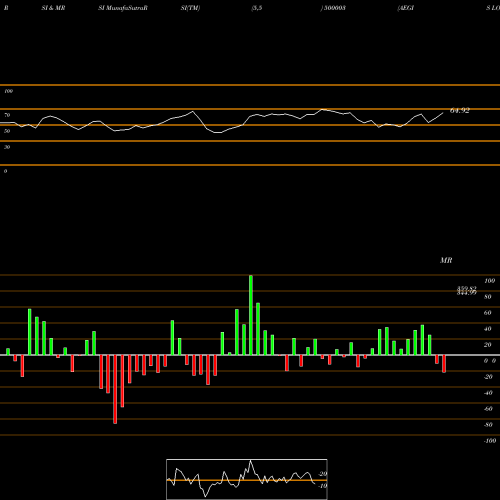Click the '509003' stock code text

(x=335, y=8)
